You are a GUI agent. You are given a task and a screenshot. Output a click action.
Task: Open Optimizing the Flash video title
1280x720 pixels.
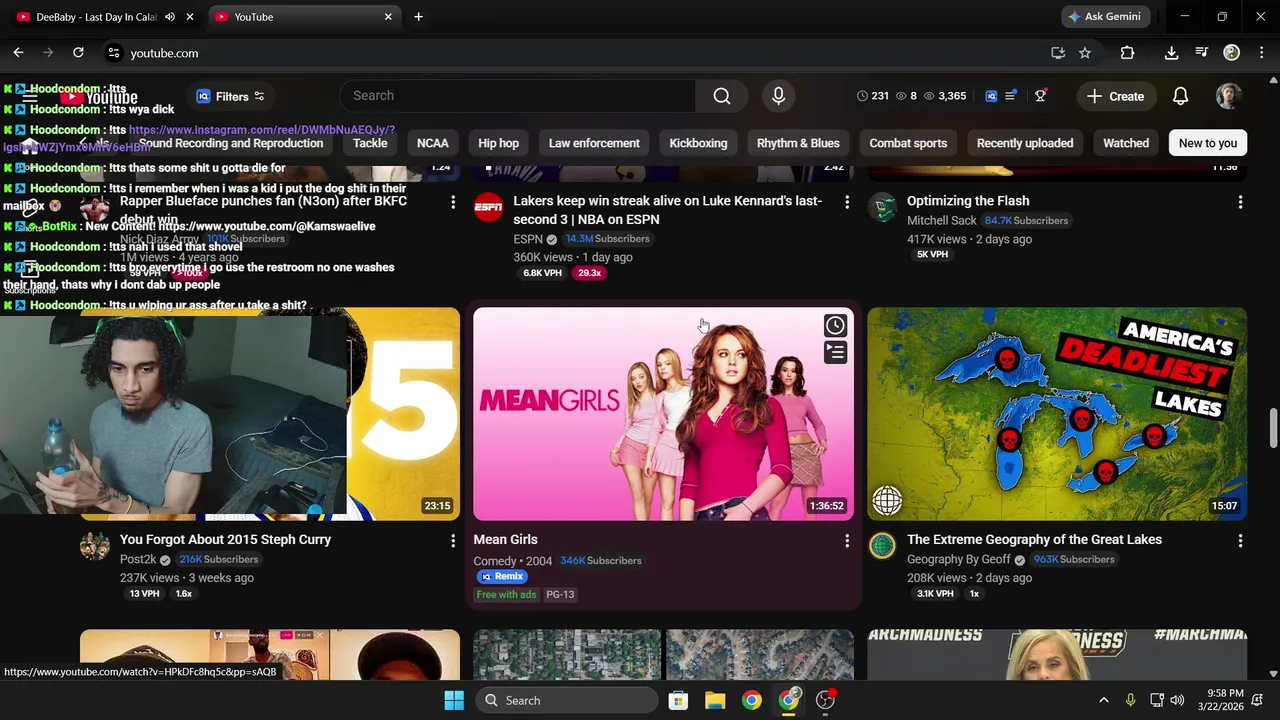pyautogui.click(x=968, y=201)
